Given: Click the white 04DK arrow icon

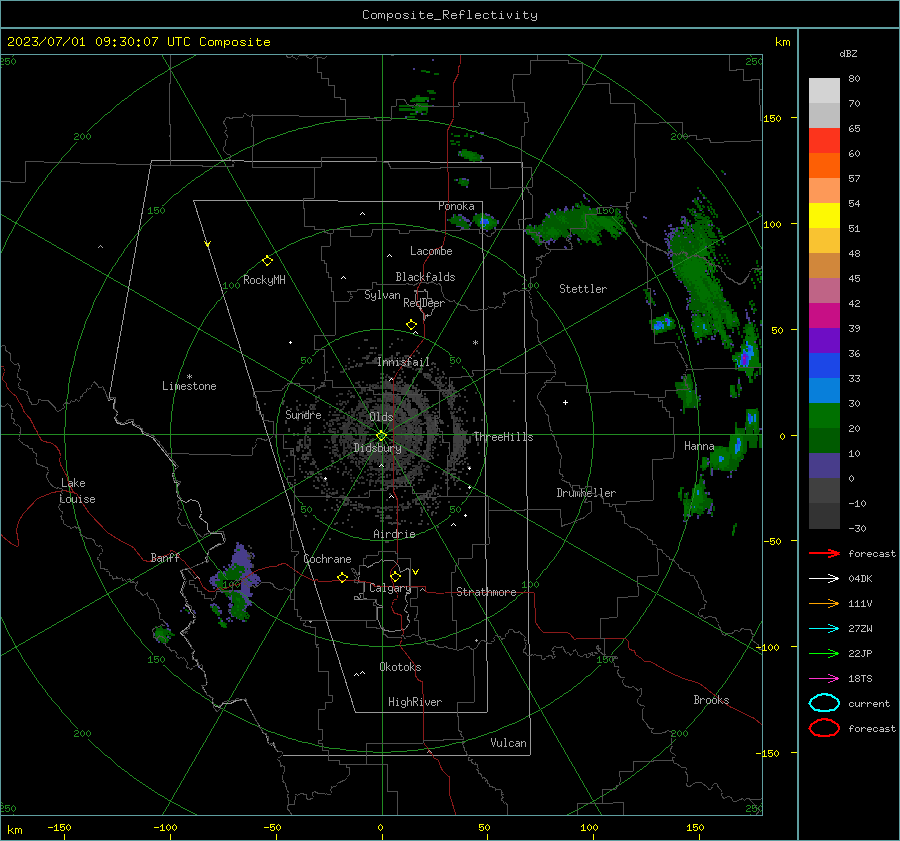Looking at the screenshot, I should tap(824, 579).
